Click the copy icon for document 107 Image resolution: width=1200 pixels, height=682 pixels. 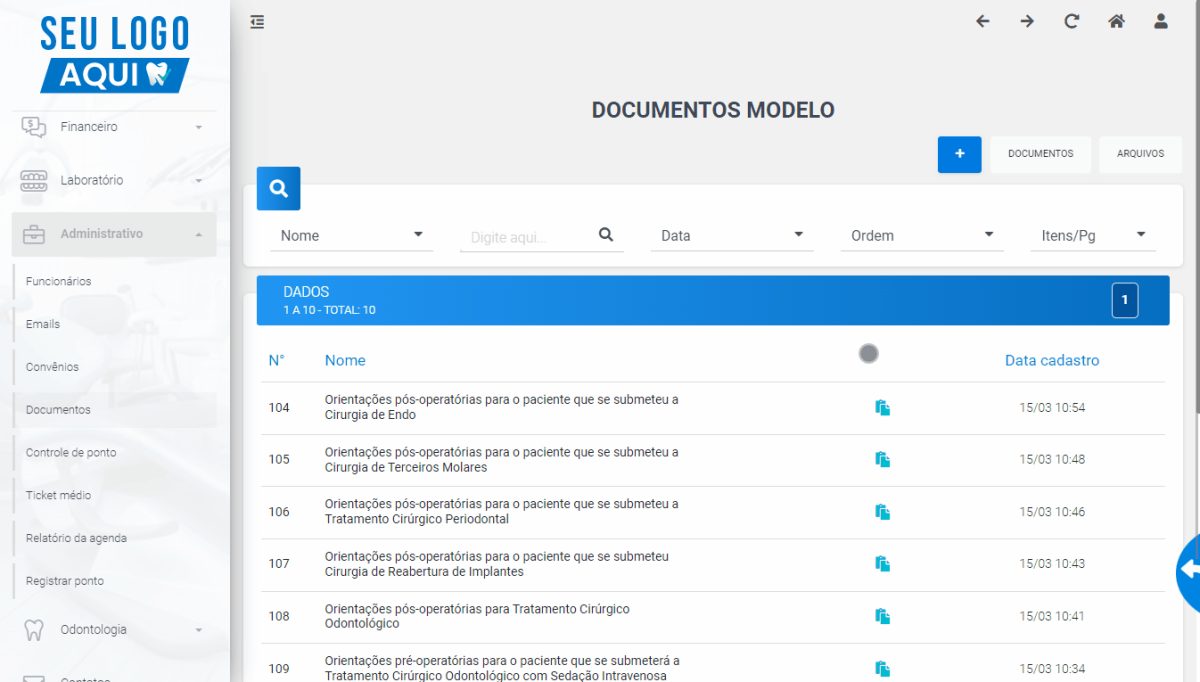click(882, 564)
